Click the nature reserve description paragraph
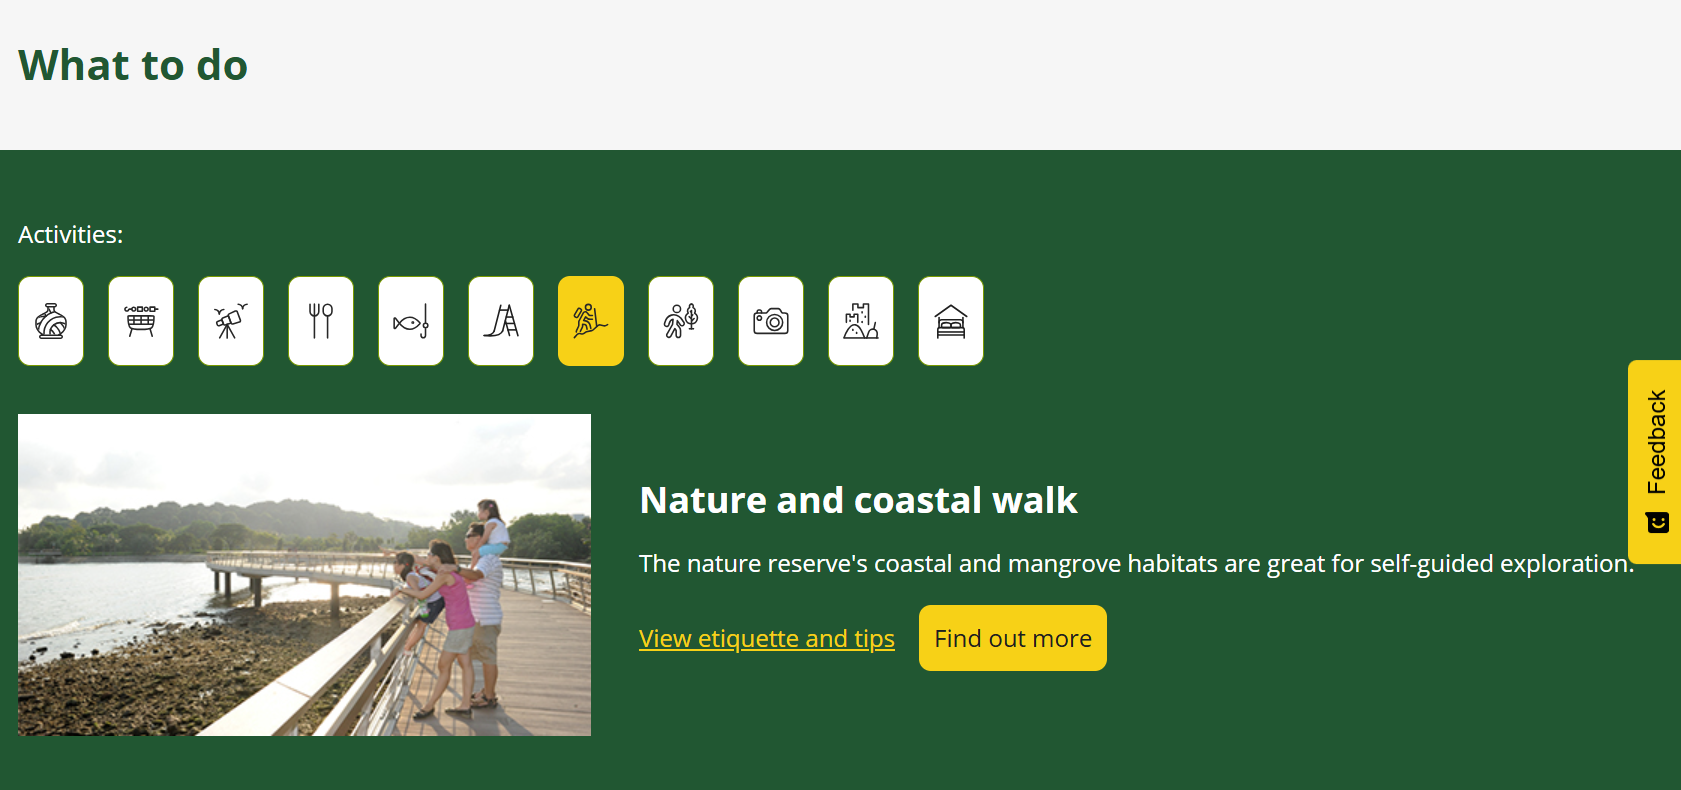 point(1136,564)
